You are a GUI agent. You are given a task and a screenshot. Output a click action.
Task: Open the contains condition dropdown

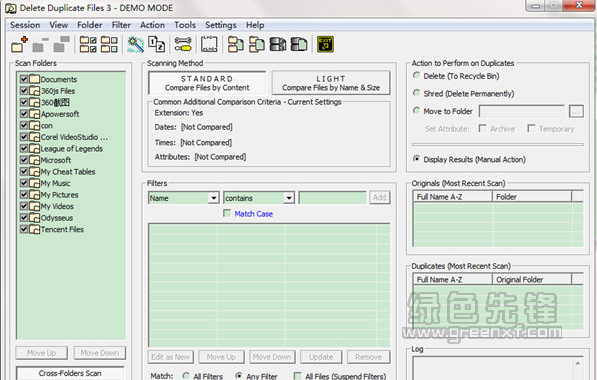pyautogui.click(x=289, y=198)
